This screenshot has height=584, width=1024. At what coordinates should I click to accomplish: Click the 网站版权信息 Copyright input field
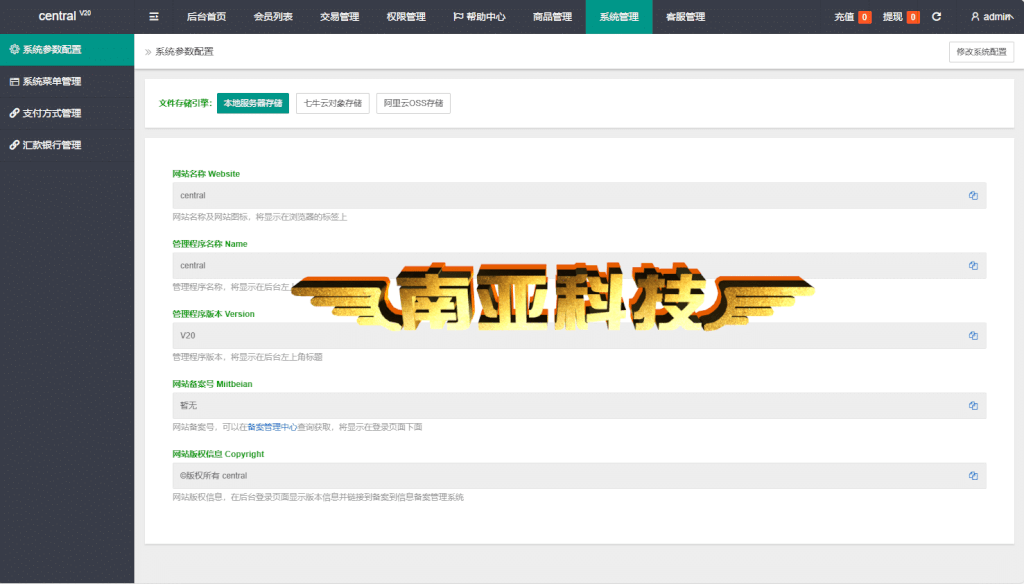tap(579, 476)
